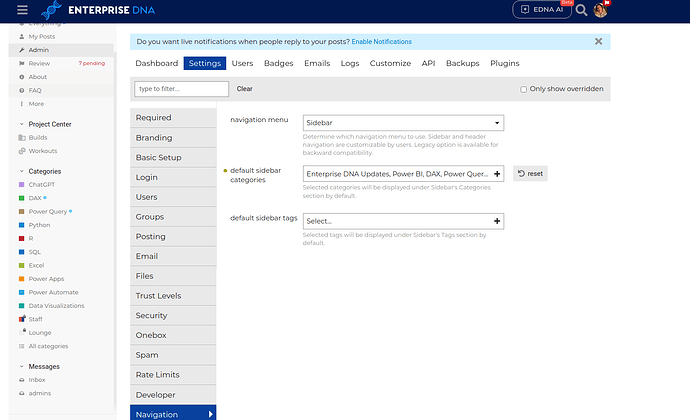Image resolution: width=690 pixels, height=420 pixels.
Task: Click the Workouts sidebar icon
Action: click(22, 151)
